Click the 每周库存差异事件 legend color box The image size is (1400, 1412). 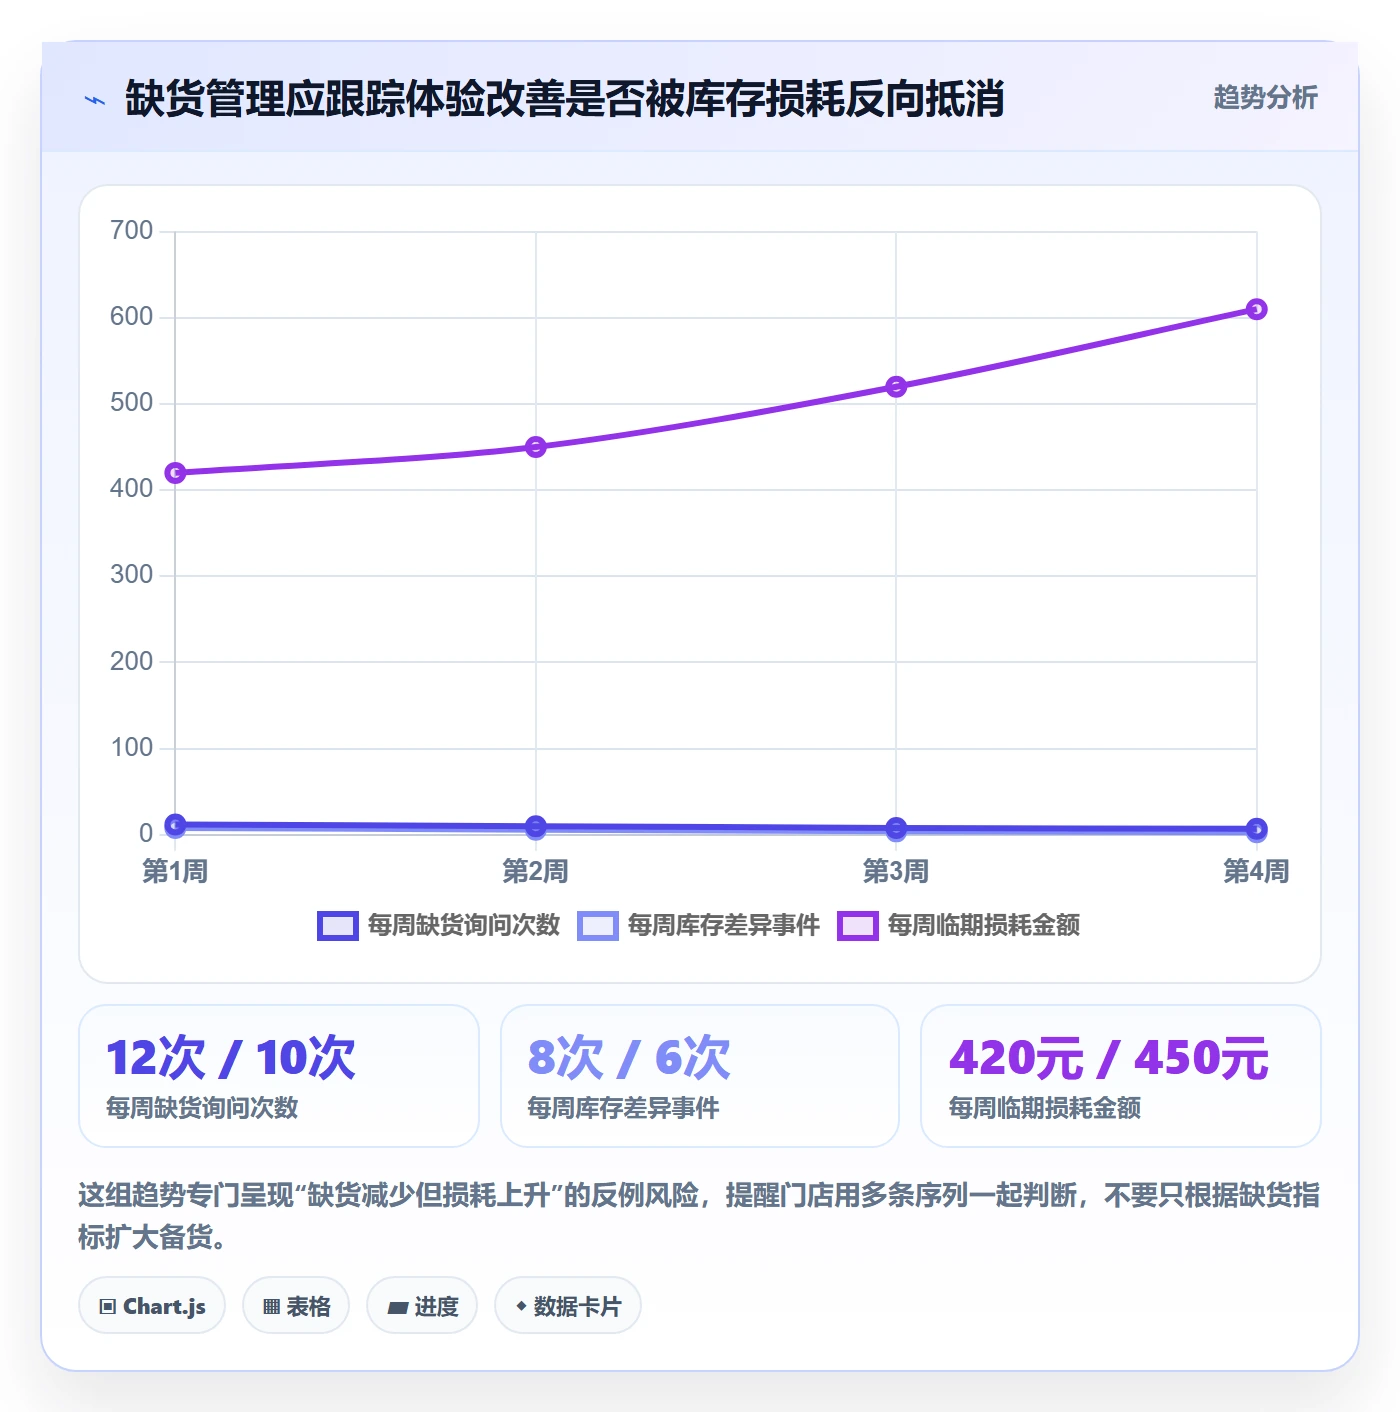coord(597,926)
